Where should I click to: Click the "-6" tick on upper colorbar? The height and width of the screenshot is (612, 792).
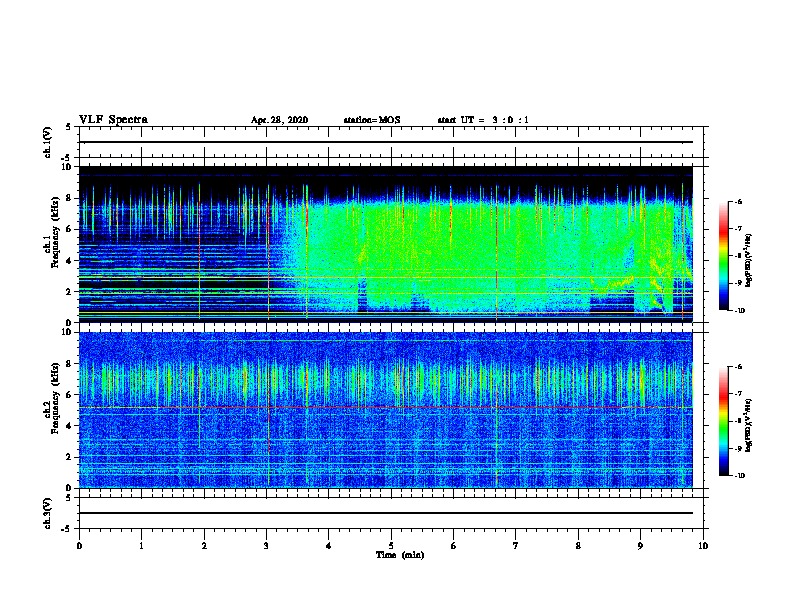click(738, 201)
